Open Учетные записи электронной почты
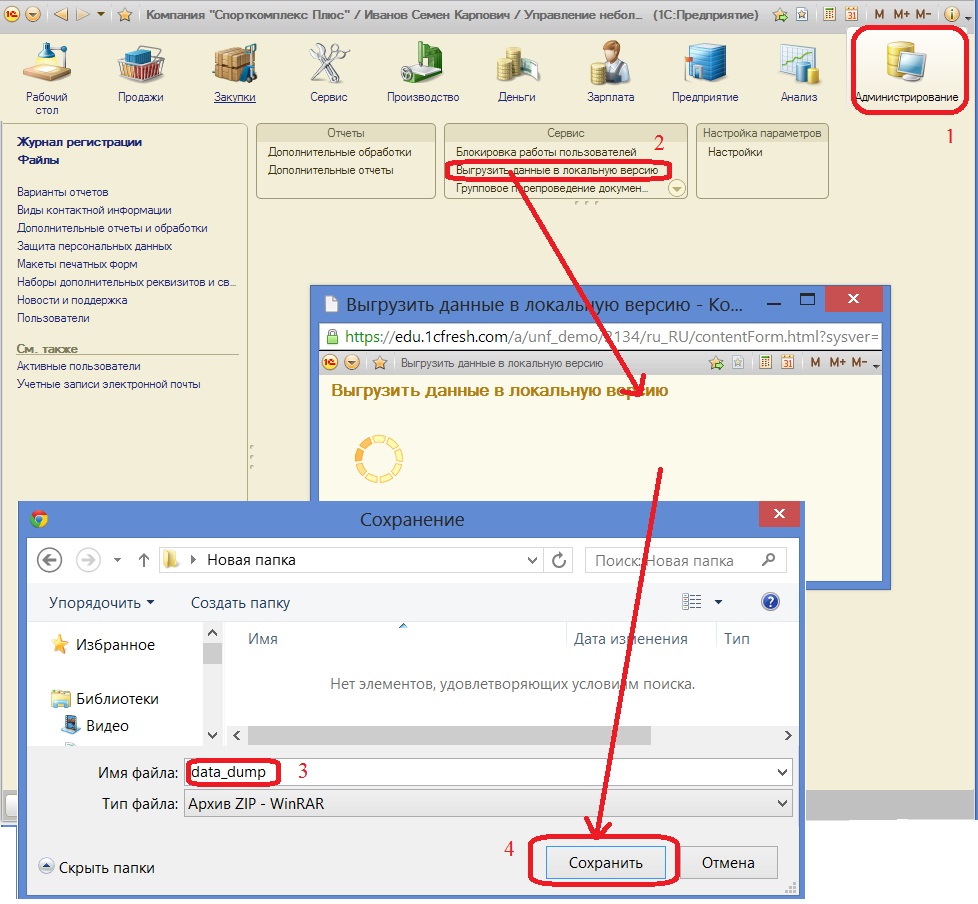 pos(109,384)
